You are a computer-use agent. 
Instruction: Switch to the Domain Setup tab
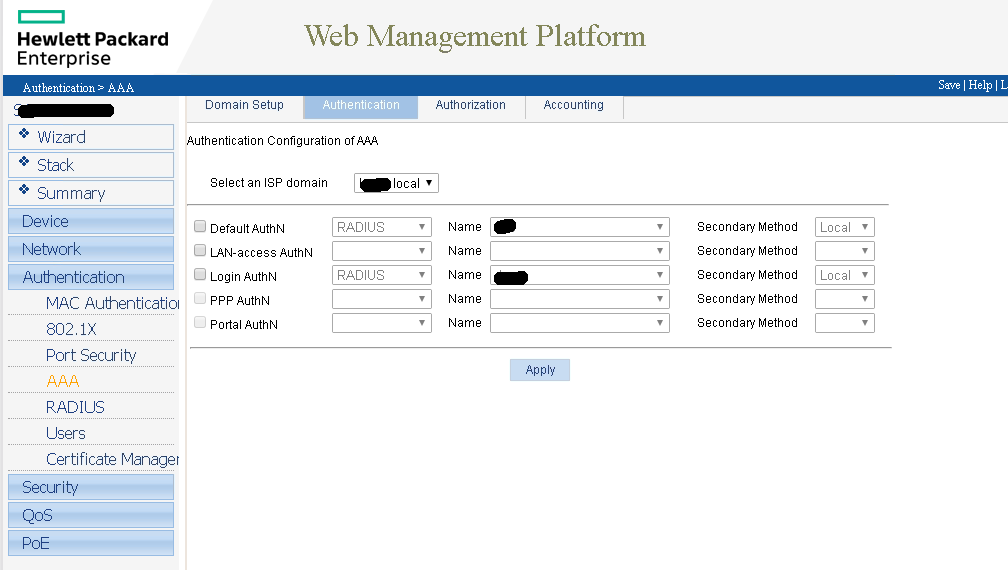244,105
